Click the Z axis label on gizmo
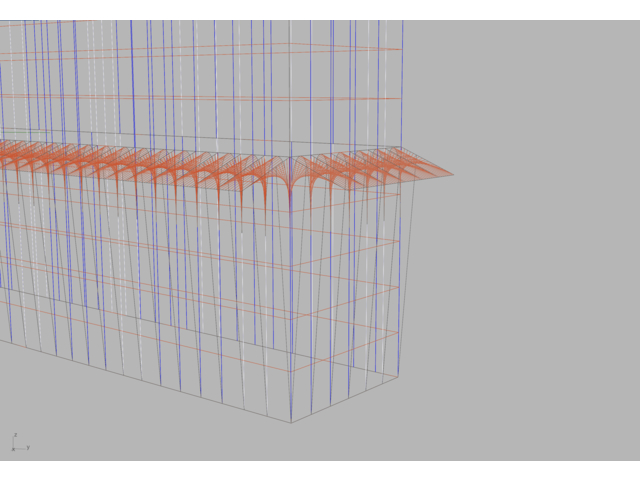The height and width of the screenshot is (480, 640). 15,436
